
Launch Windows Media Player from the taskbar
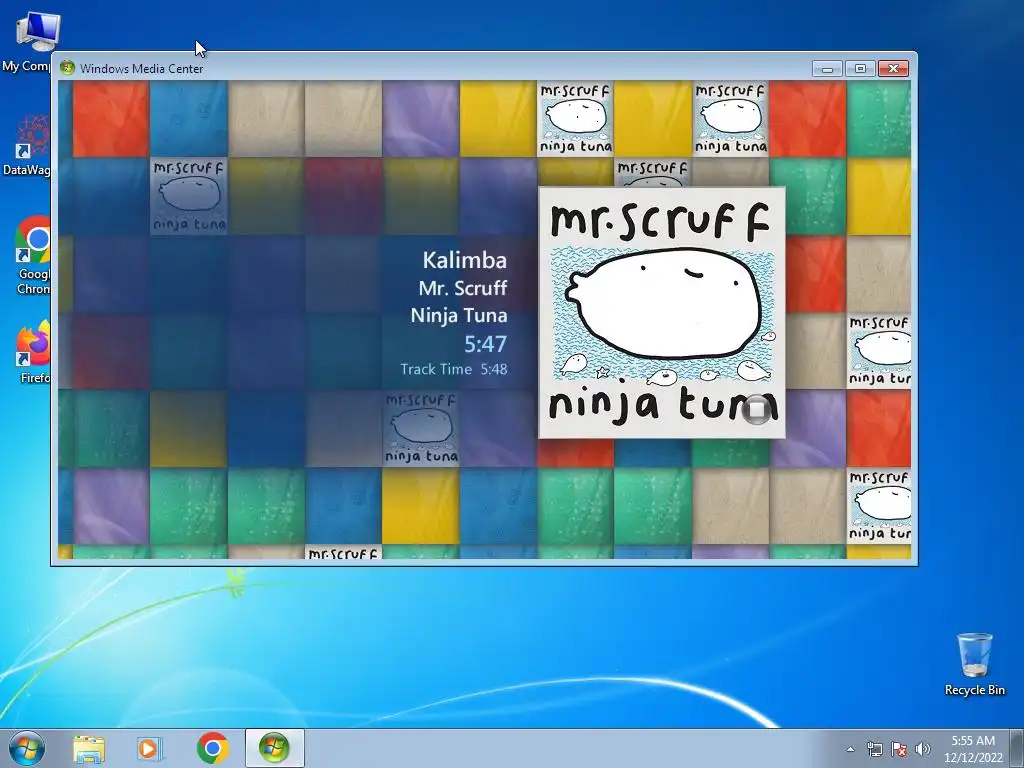[x=149, y=749]
